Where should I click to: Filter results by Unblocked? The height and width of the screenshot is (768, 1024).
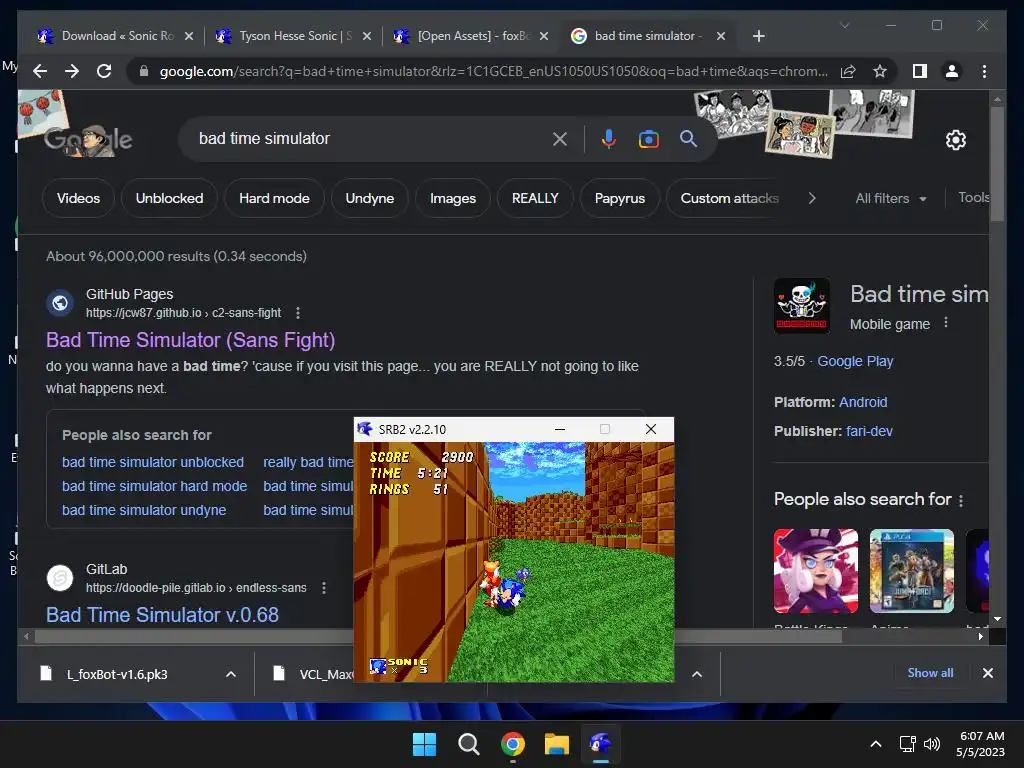click(x=169, y=198)
